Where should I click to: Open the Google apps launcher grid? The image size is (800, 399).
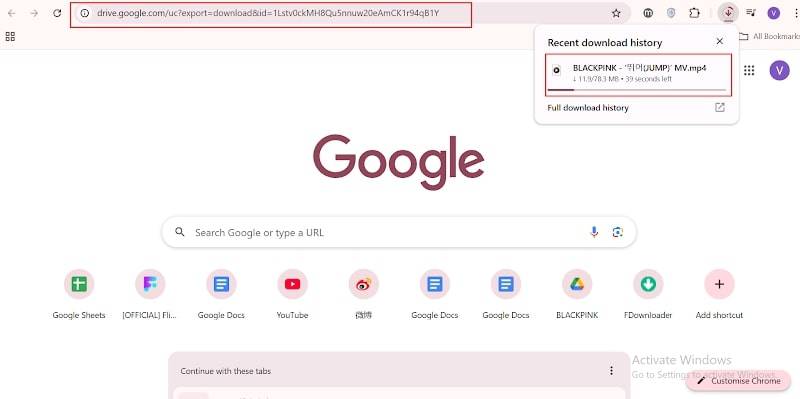[749, 70]
